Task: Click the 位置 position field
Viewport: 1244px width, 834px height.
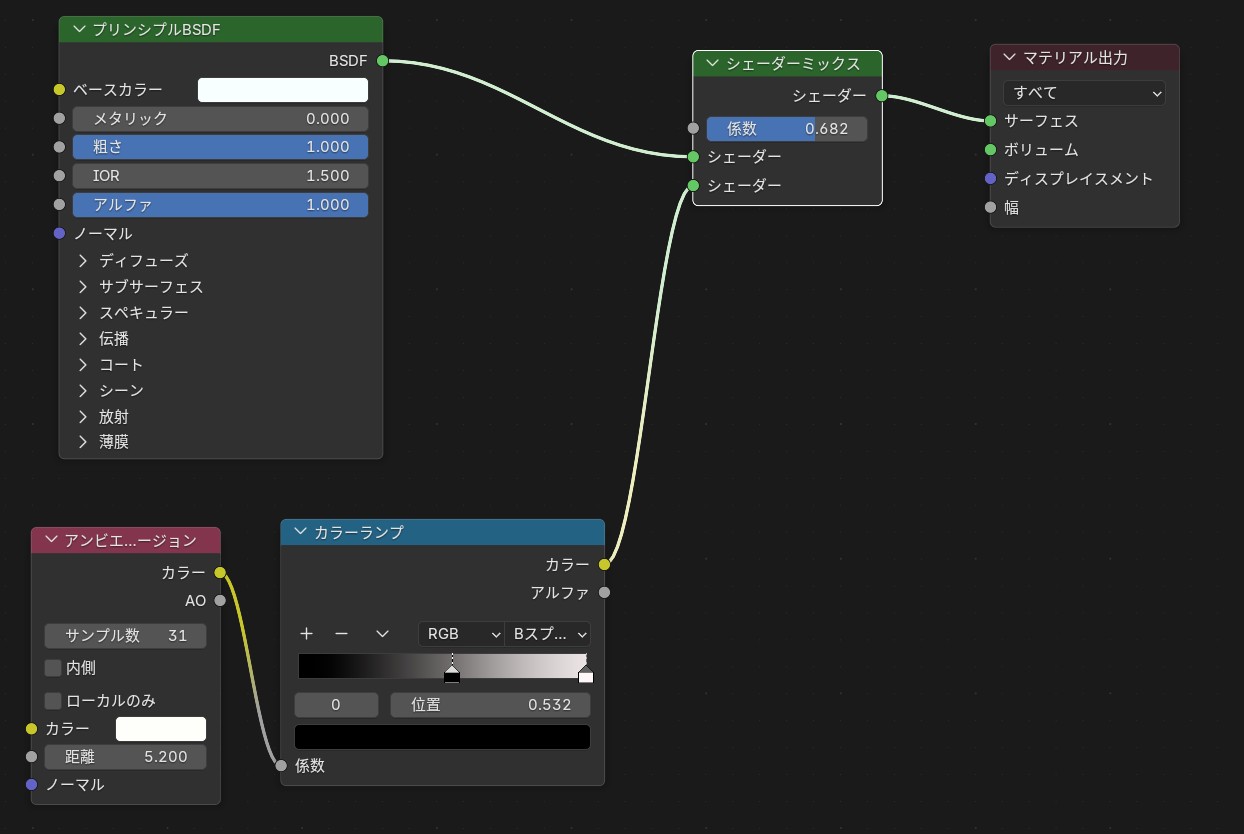Action: point(490,705)
